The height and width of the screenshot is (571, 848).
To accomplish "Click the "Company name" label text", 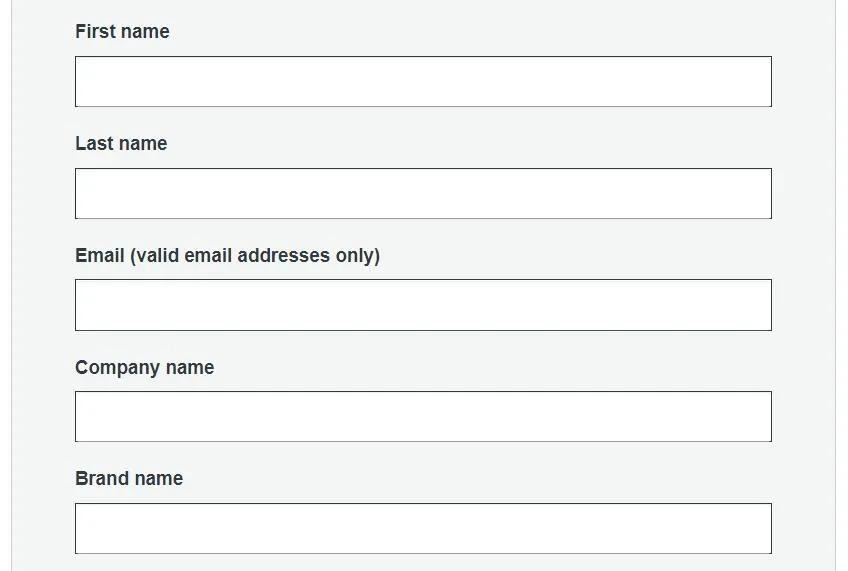I will [x=144, y=368].
